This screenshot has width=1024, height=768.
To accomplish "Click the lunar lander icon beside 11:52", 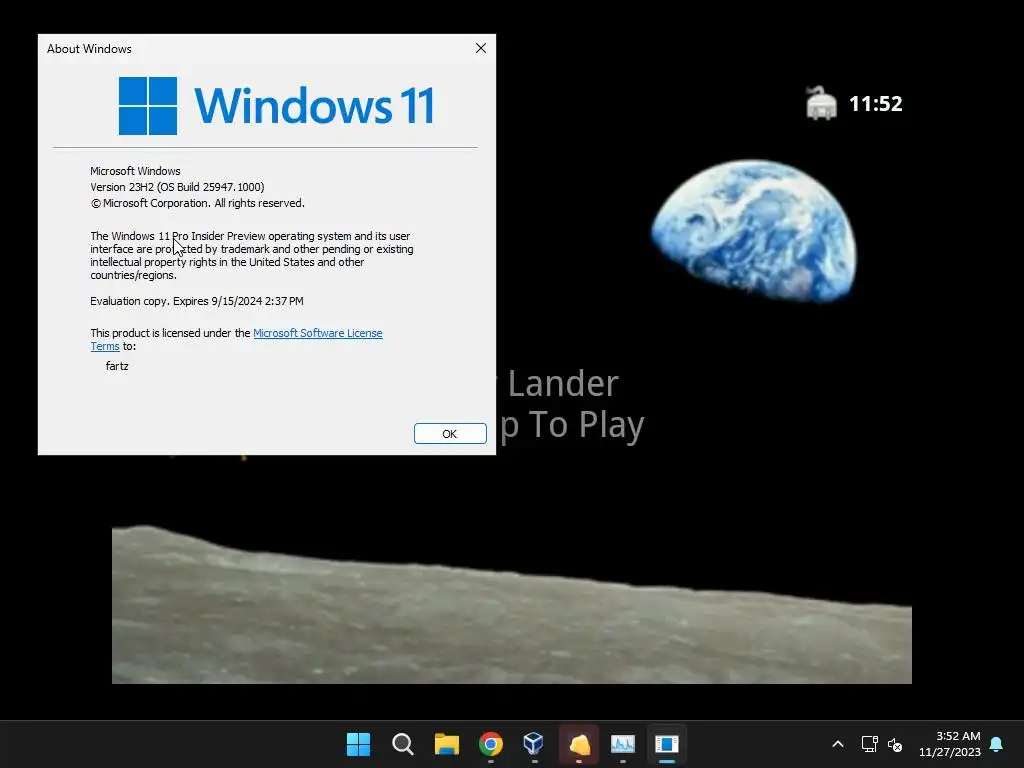I will point(821,103).
